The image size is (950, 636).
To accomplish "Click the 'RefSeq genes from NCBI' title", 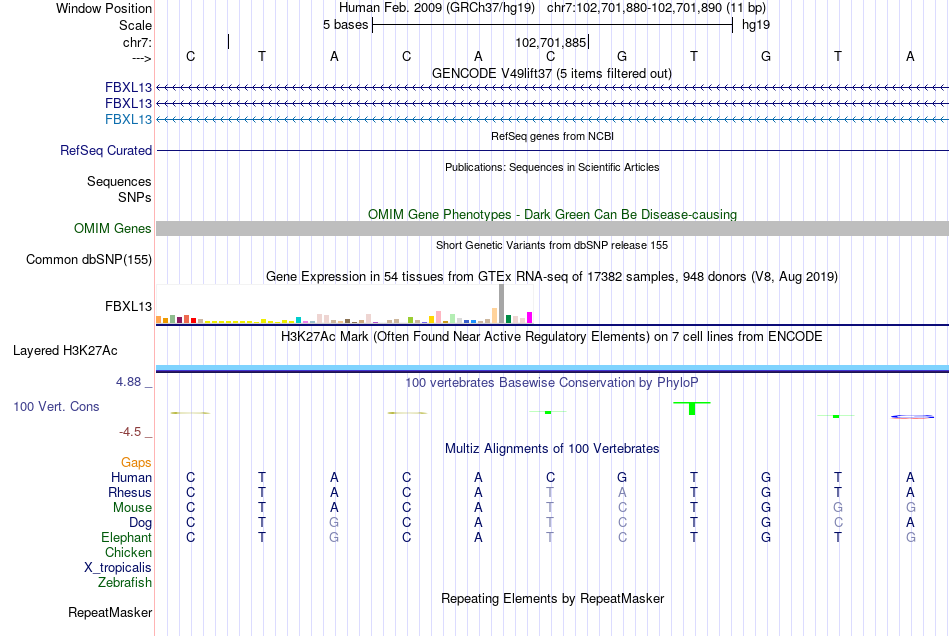I will [552, 136].
